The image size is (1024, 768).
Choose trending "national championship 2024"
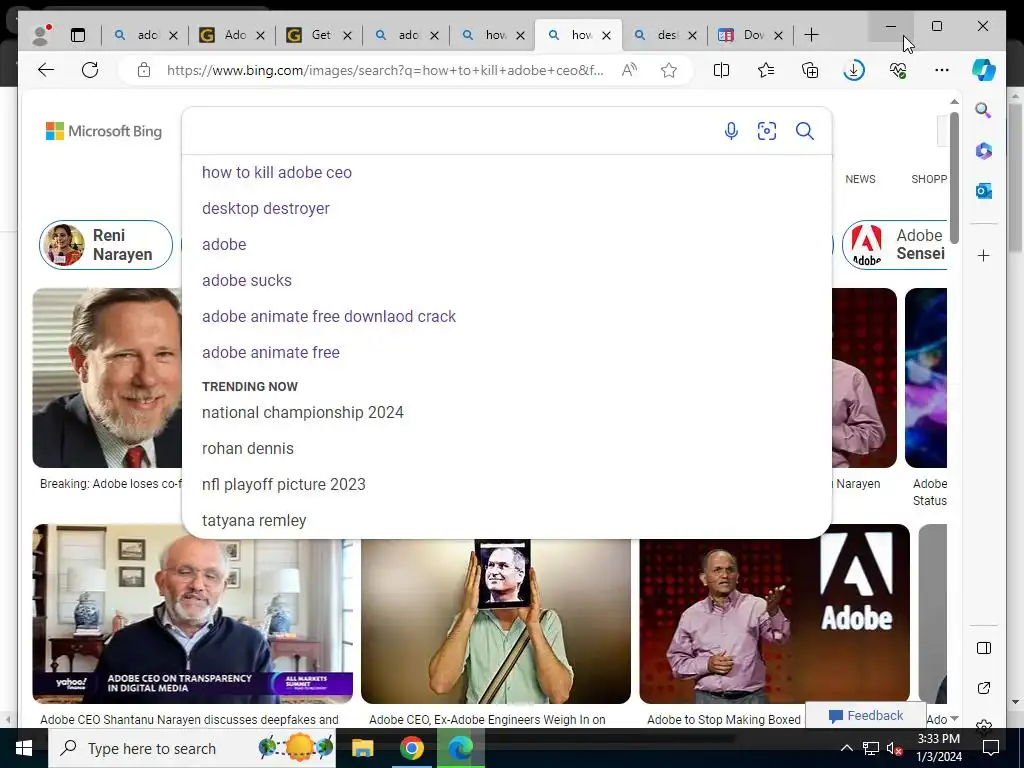tap(302, 413)
